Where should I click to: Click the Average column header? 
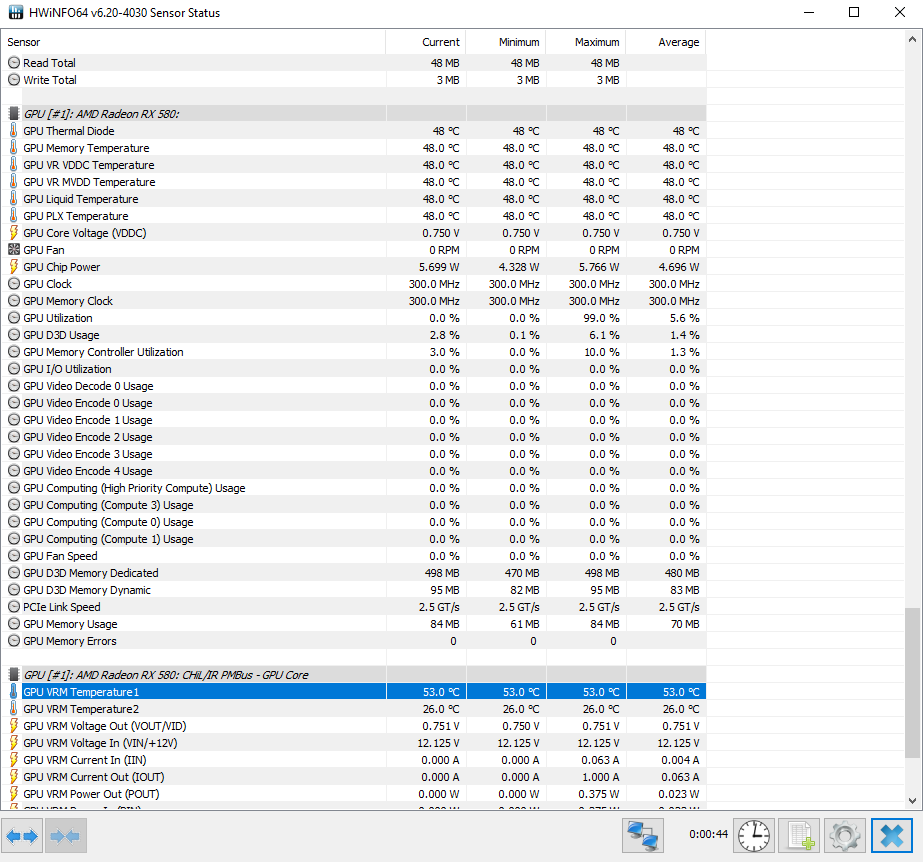pos(666,42)
